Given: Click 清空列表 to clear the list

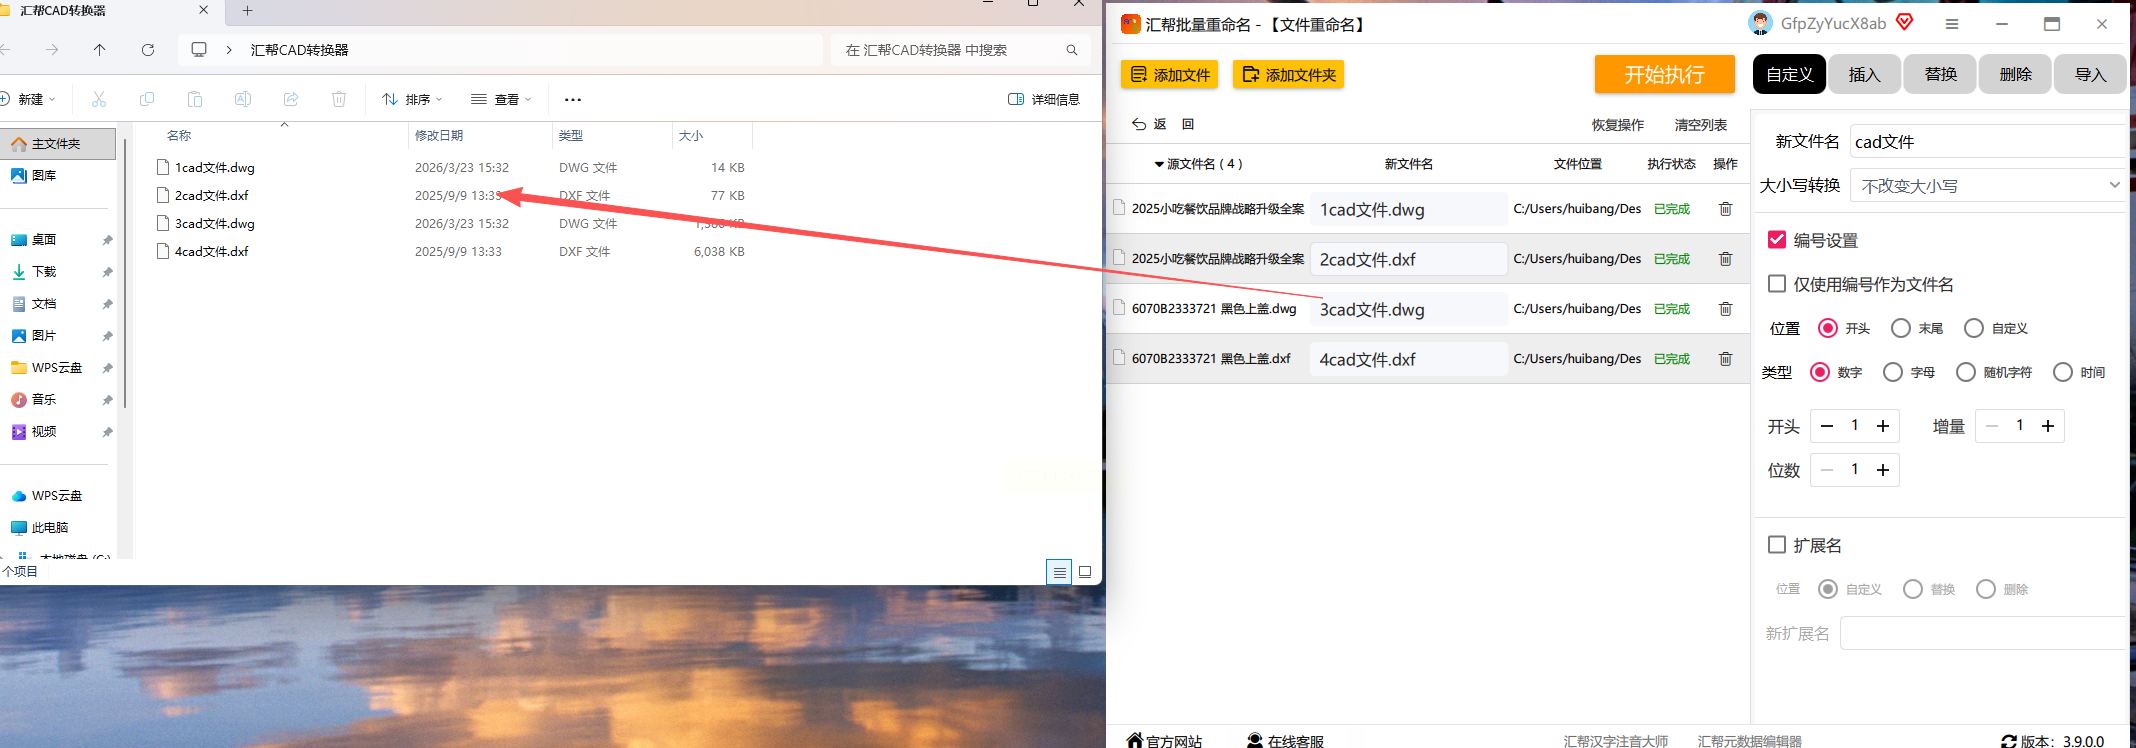Looking at the screenshot, I should (x=1700, y=125).
